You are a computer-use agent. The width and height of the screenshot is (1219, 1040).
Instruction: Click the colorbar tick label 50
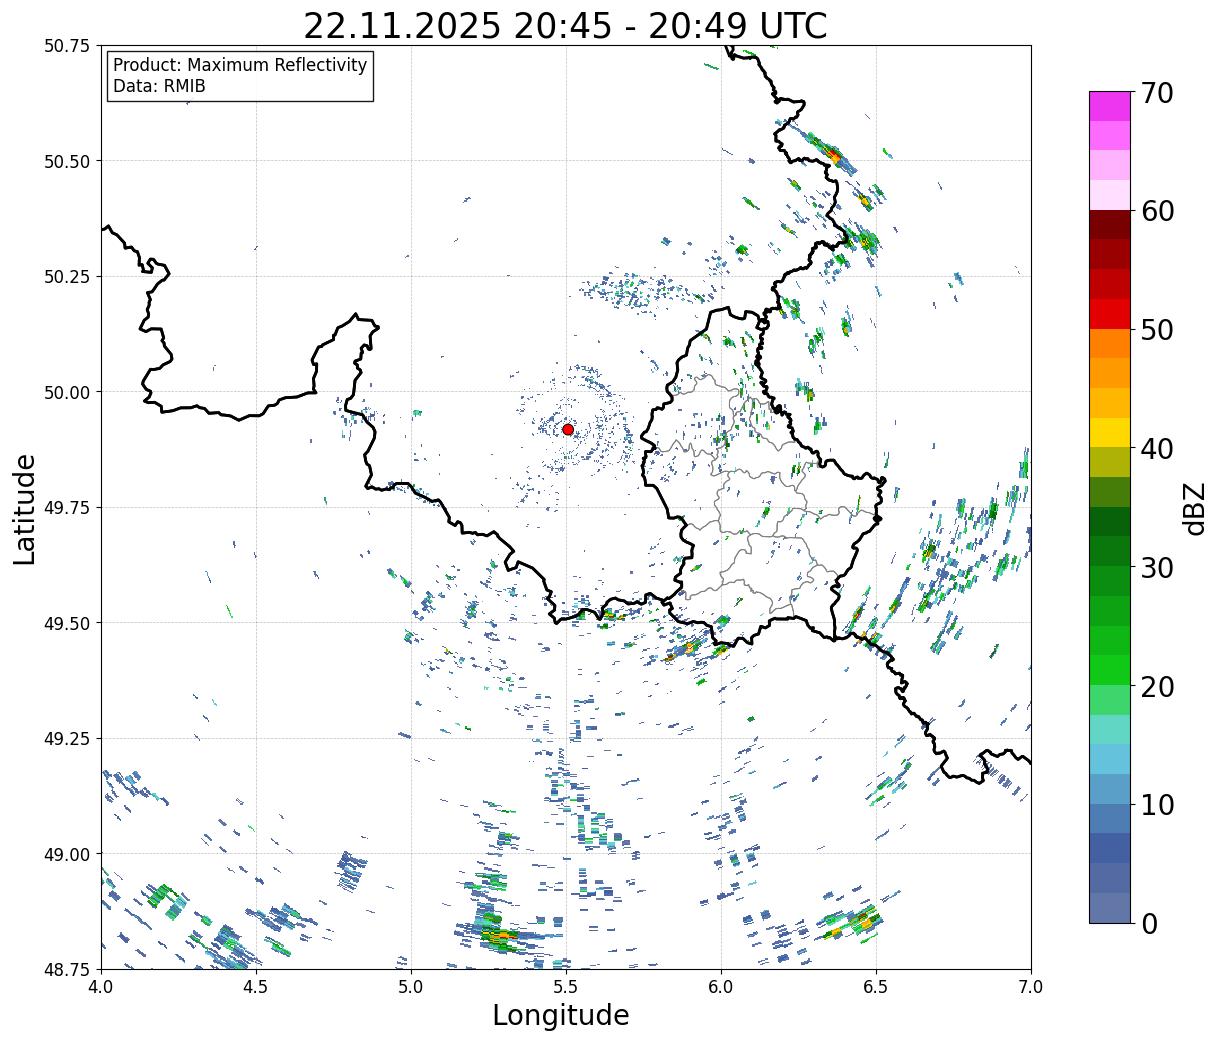1156,330
